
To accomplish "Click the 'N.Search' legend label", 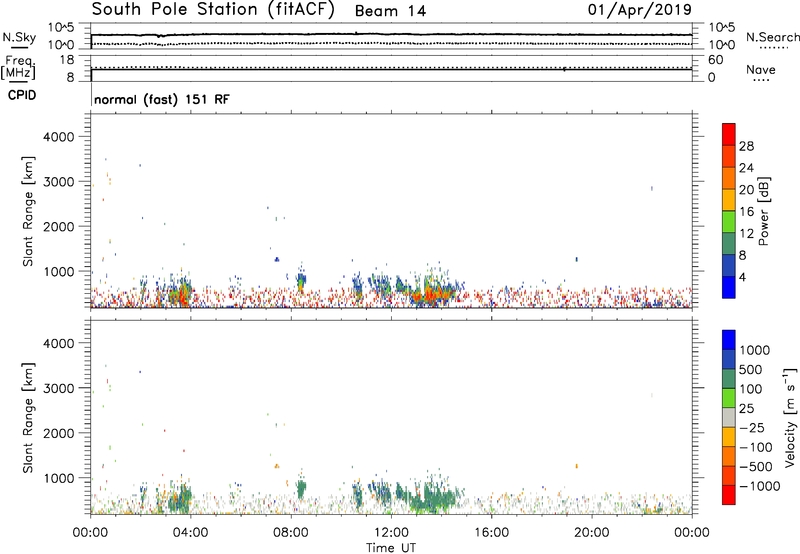I will point(772,37).
